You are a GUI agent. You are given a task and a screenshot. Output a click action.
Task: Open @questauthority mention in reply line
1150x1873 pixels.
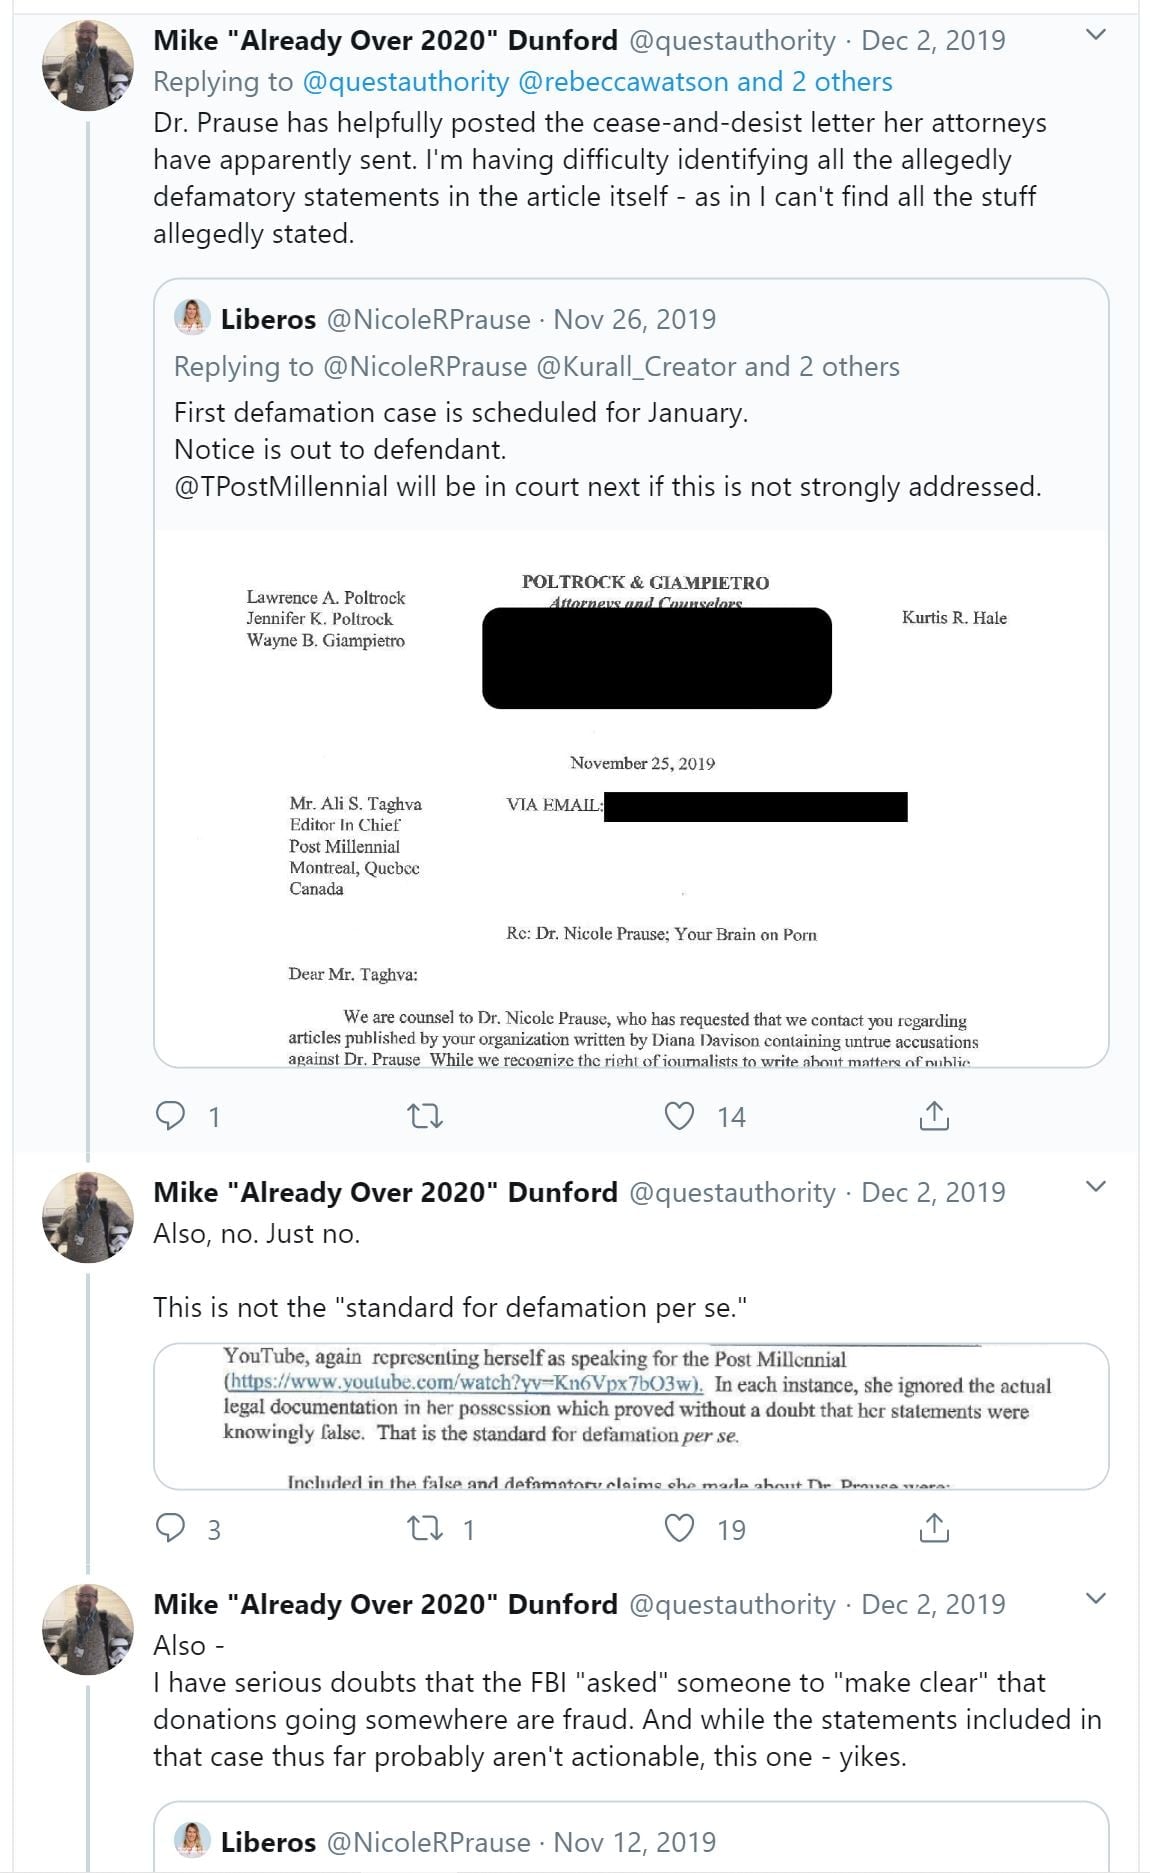(405, 82)
